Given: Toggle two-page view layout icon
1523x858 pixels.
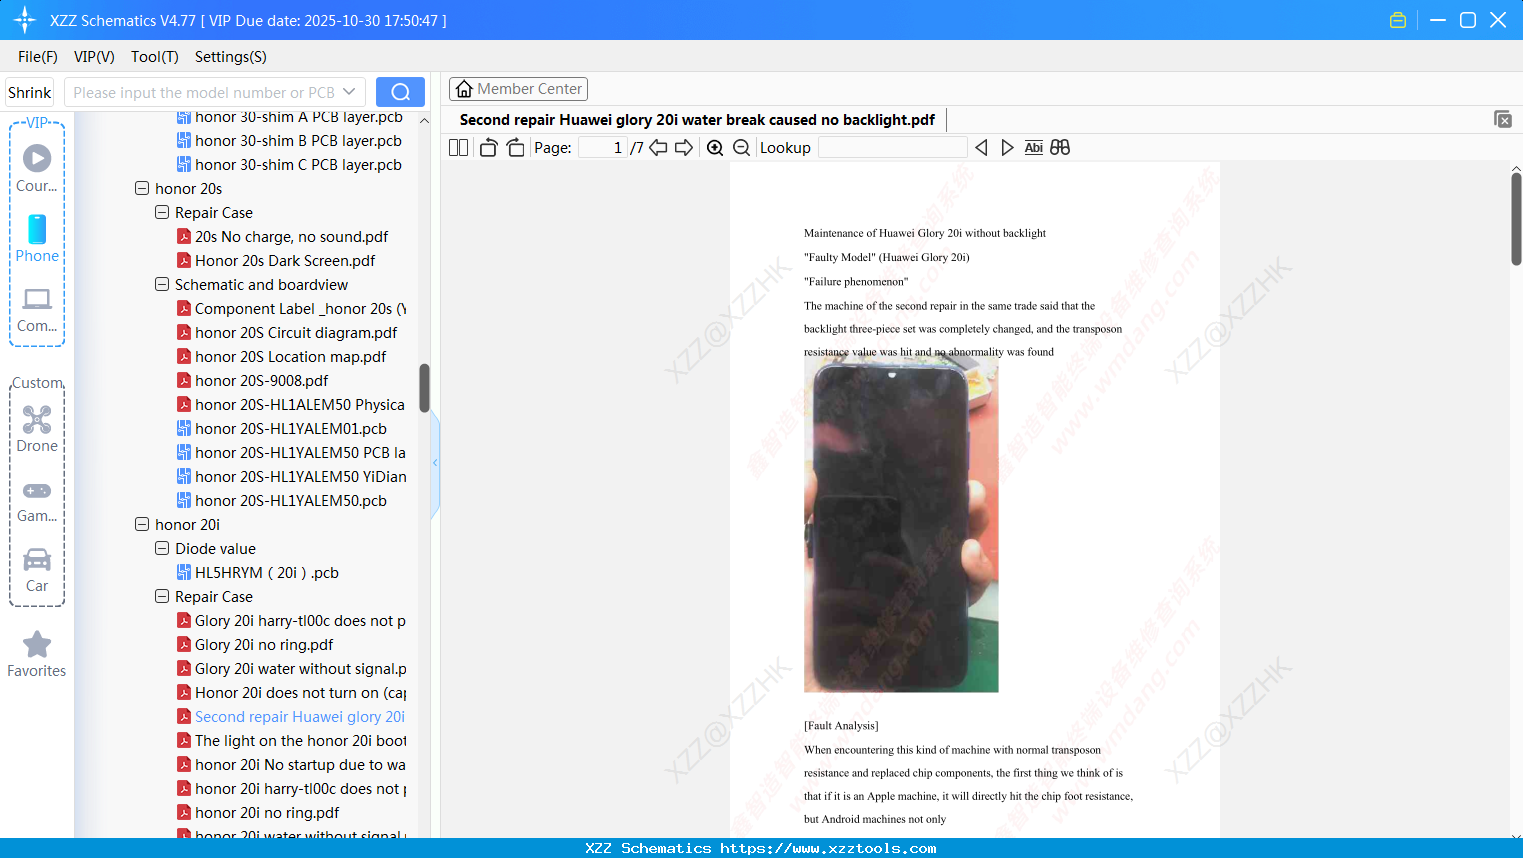Looking at the screenshot, I should [458, 148].
